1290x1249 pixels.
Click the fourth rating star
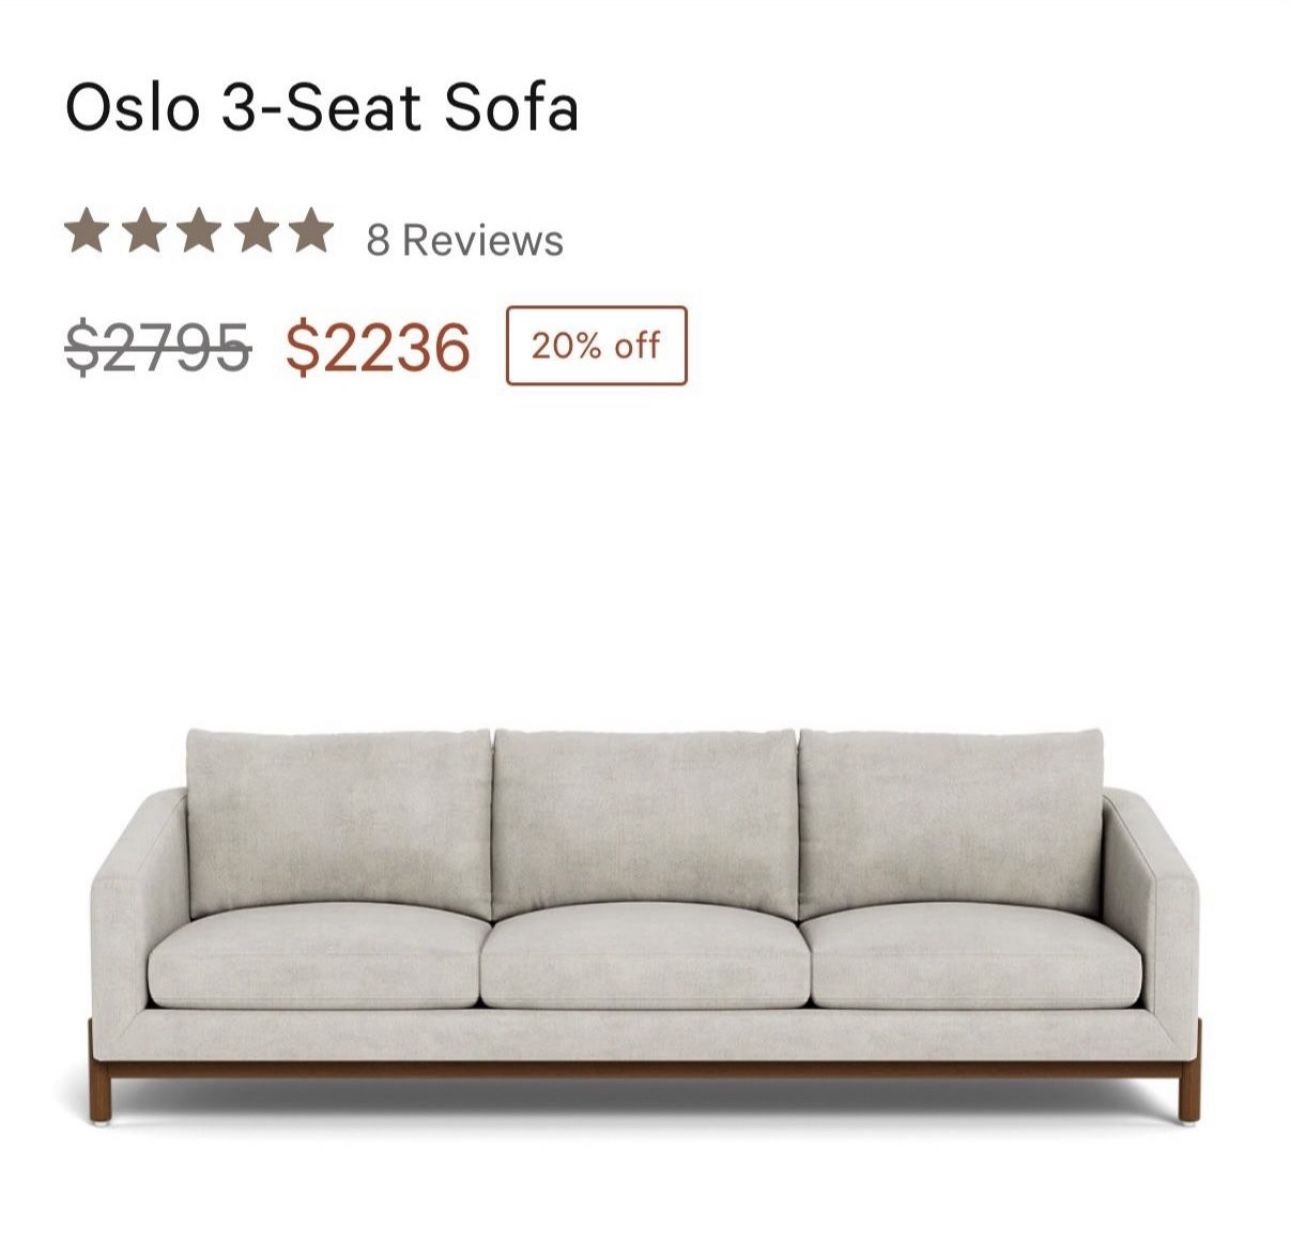coord(255,232)
